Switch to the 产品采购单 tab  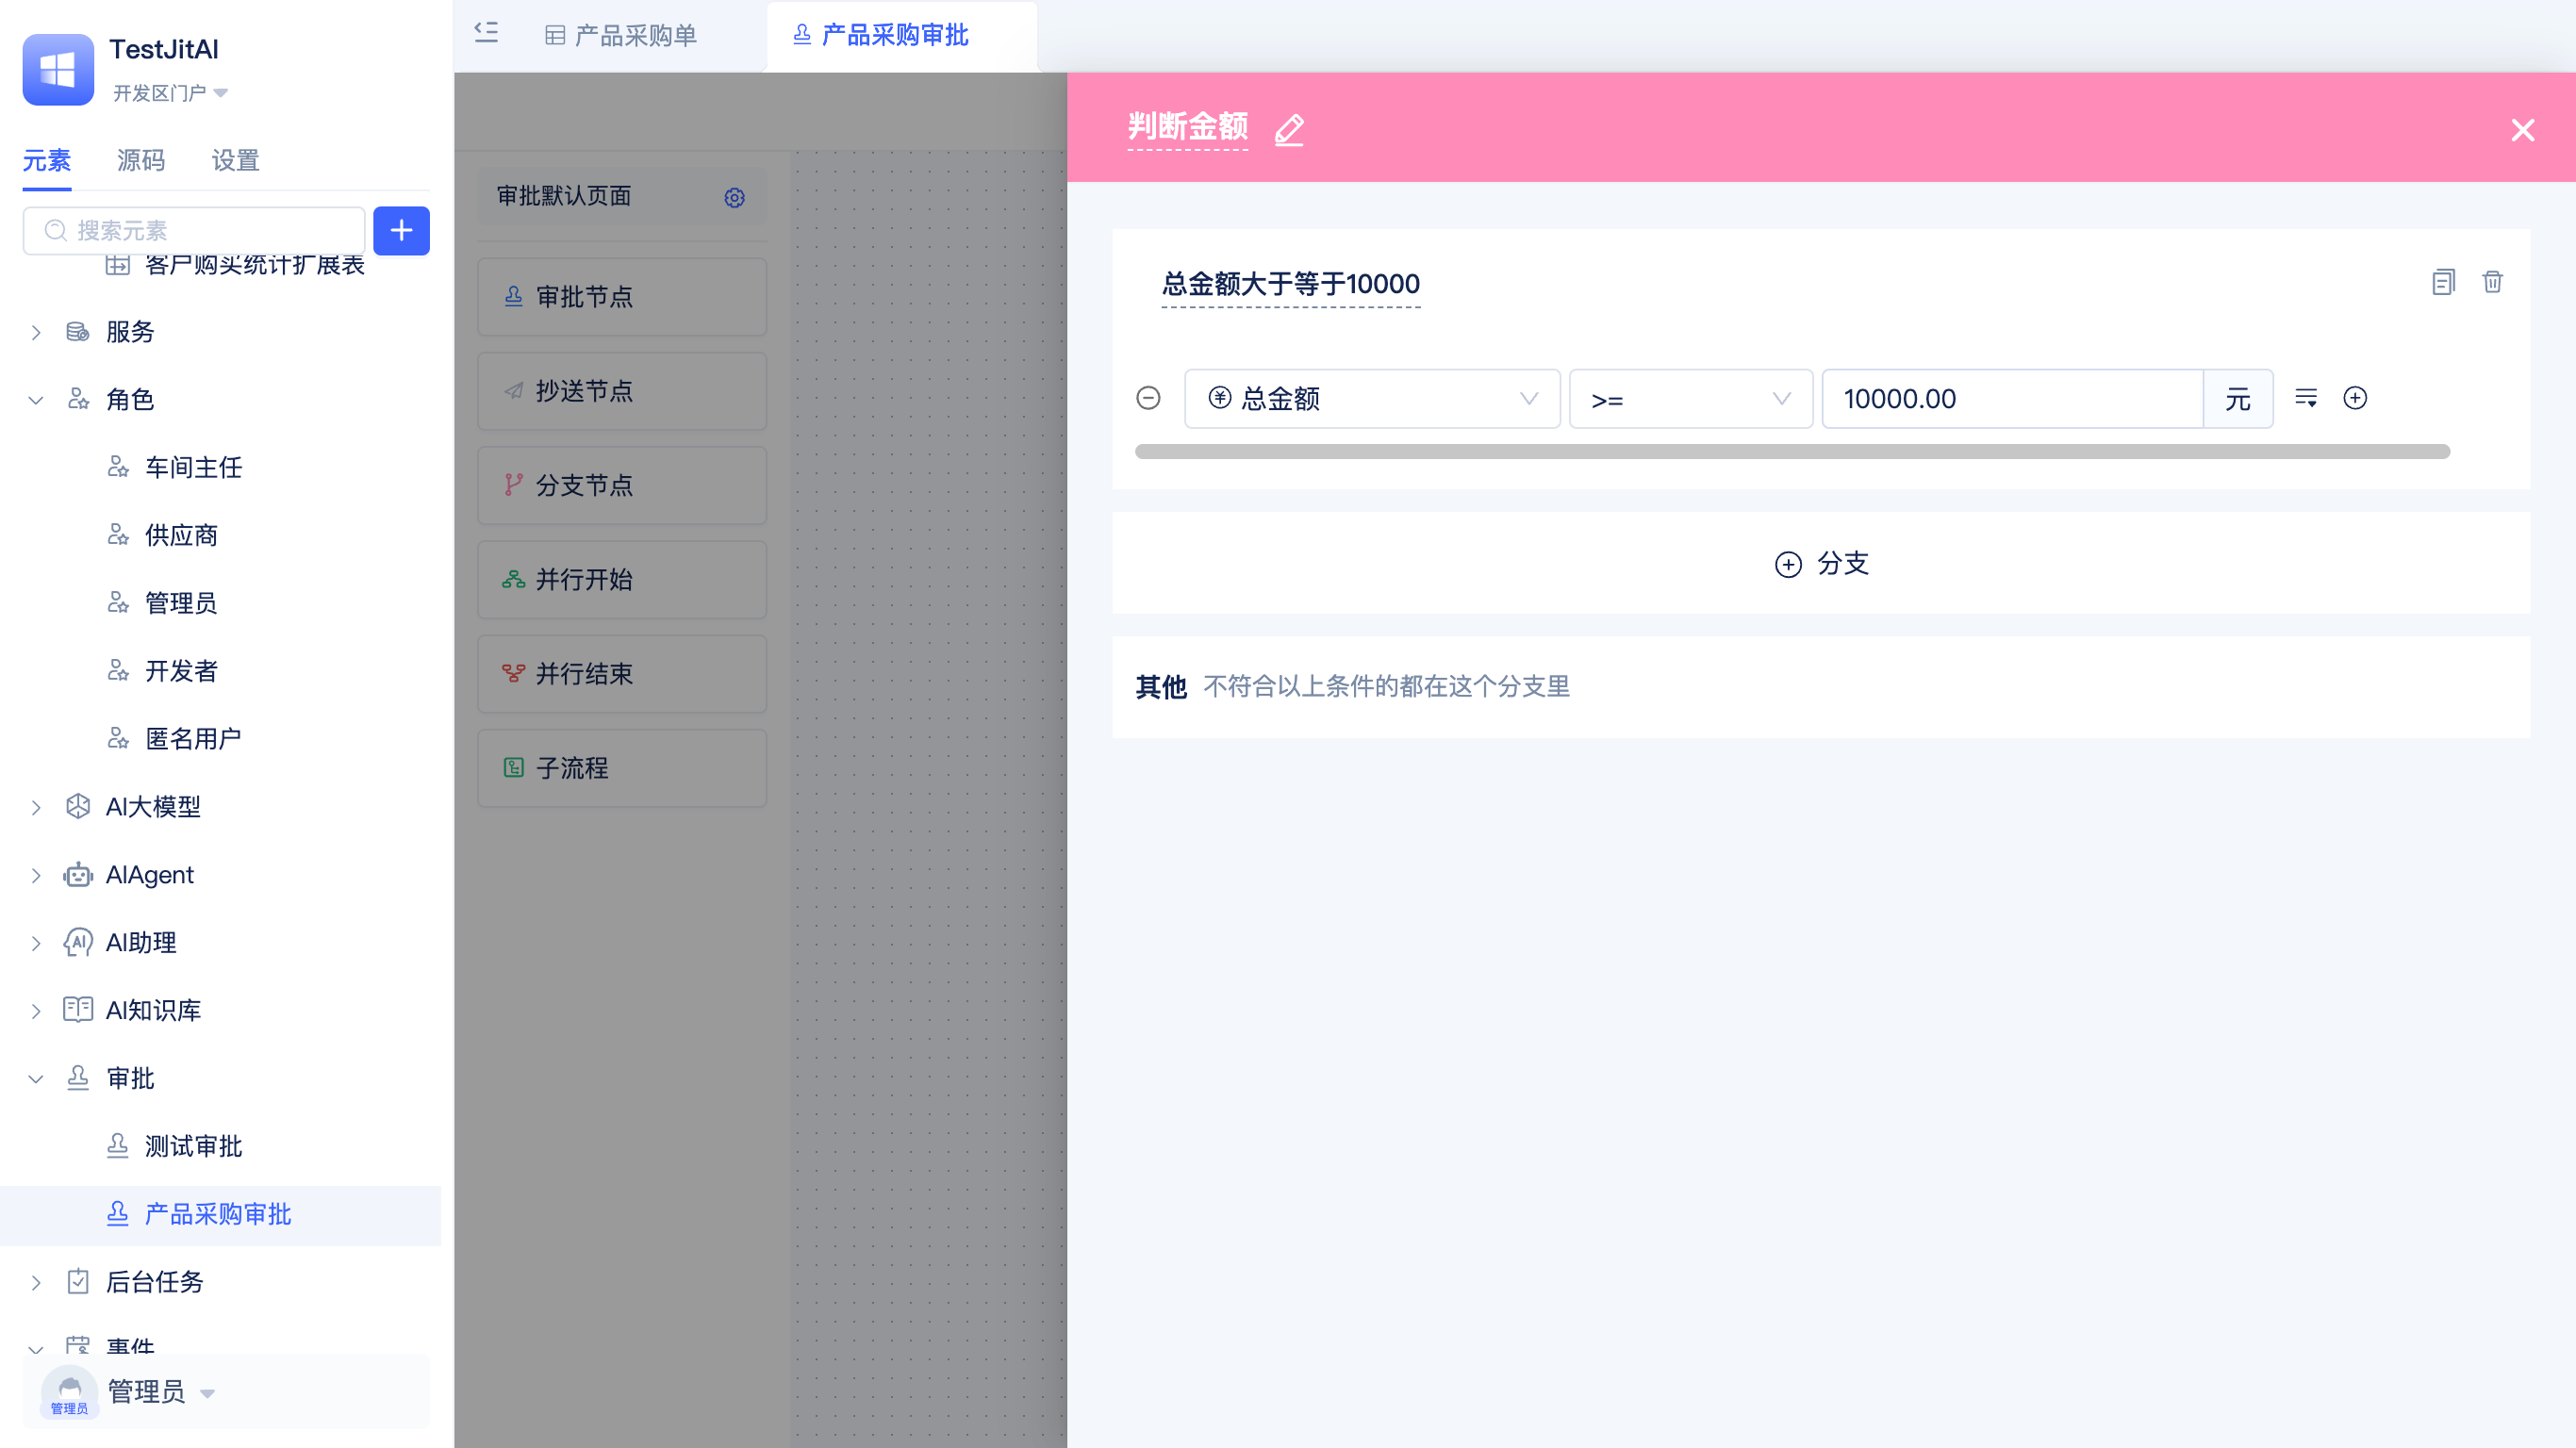(622, 36)
